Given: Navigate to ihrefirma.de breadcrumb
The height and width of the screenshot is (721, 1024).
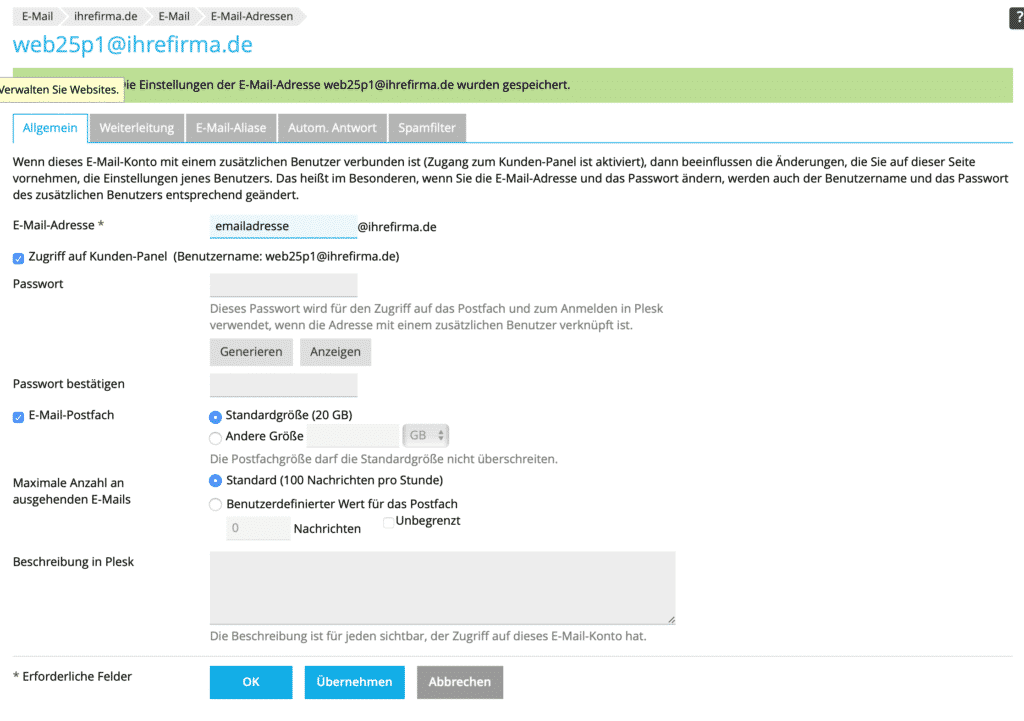Looking at the screenshot, I should (x=105, y=17).
